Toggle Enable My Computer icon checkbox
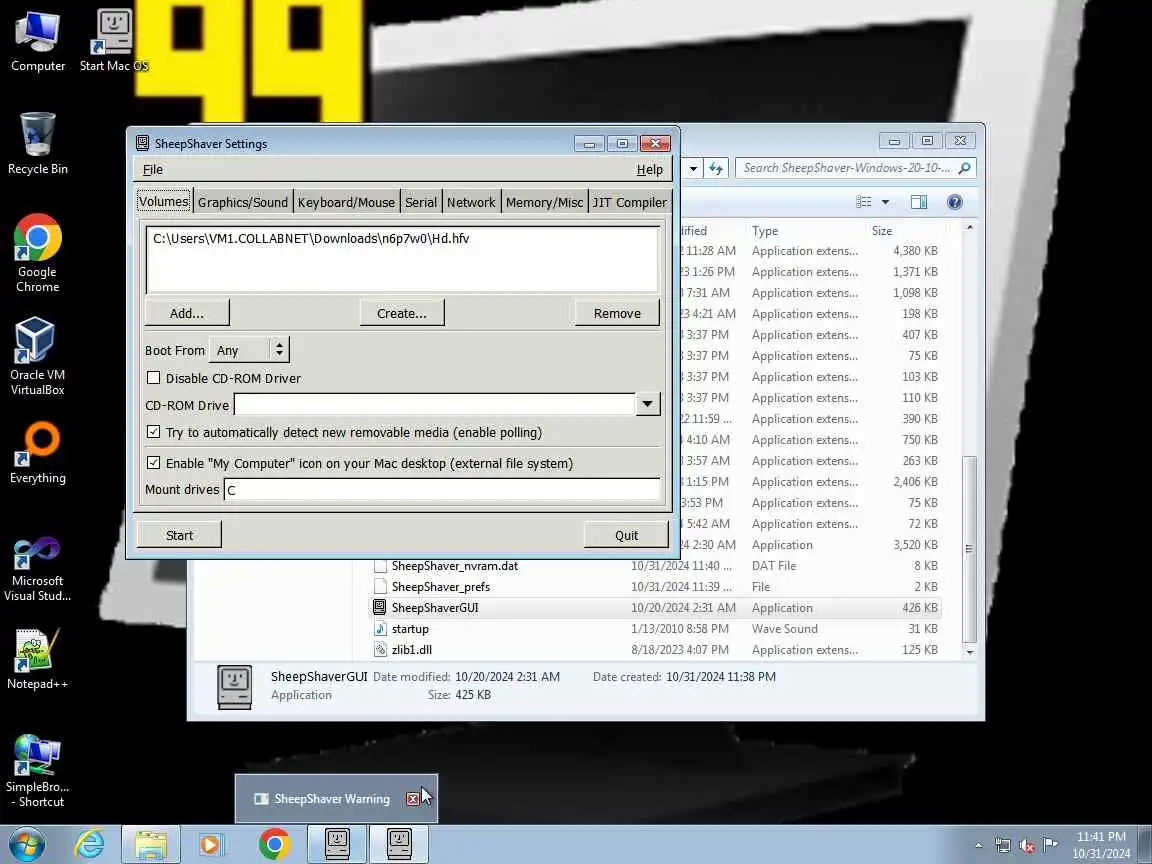The height and width of the screenshot is (864, 1152). [154, 463]
